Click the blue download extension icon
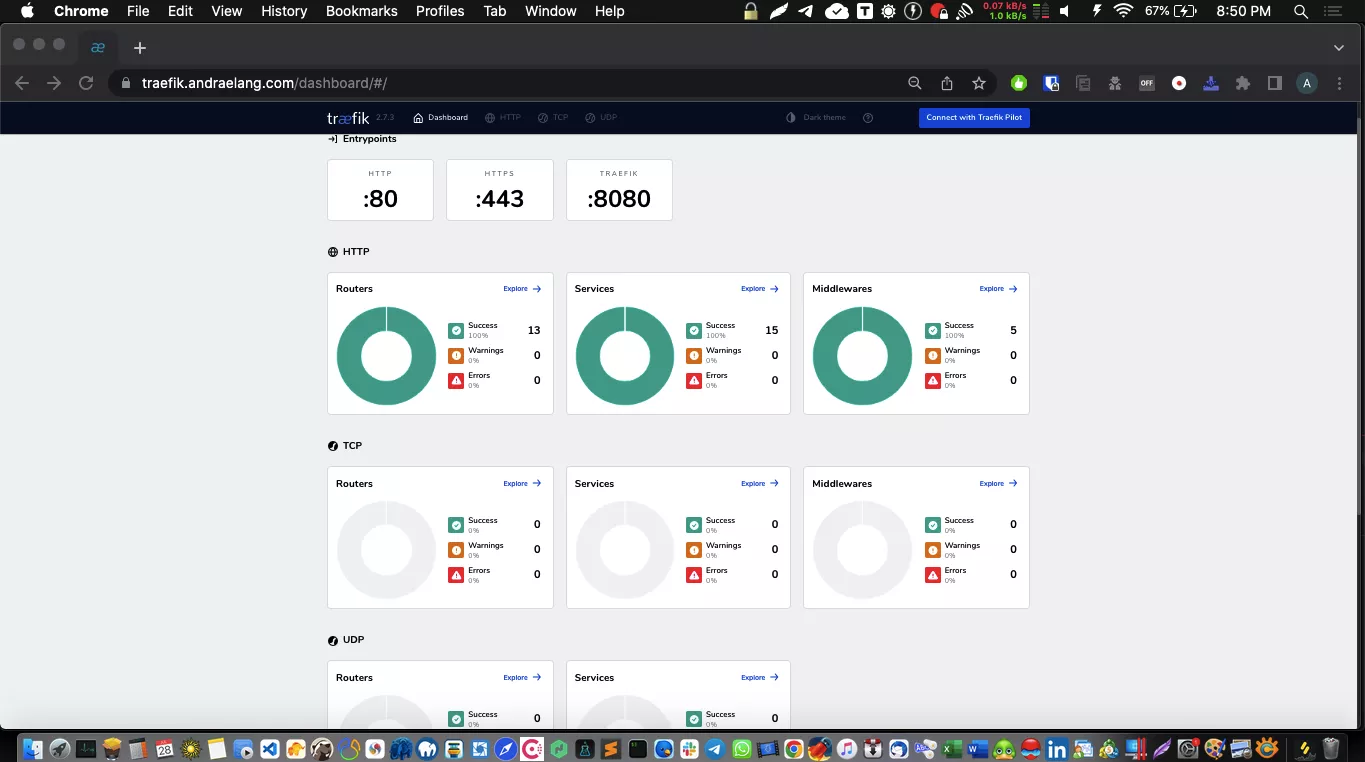 (x=1211, y=83)
